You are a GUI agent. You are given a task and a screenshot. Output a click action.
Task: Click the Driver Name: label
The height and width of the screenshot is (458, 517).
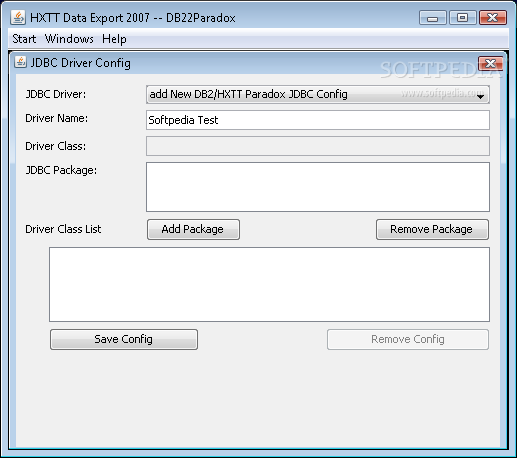click(x=56, y=118)
